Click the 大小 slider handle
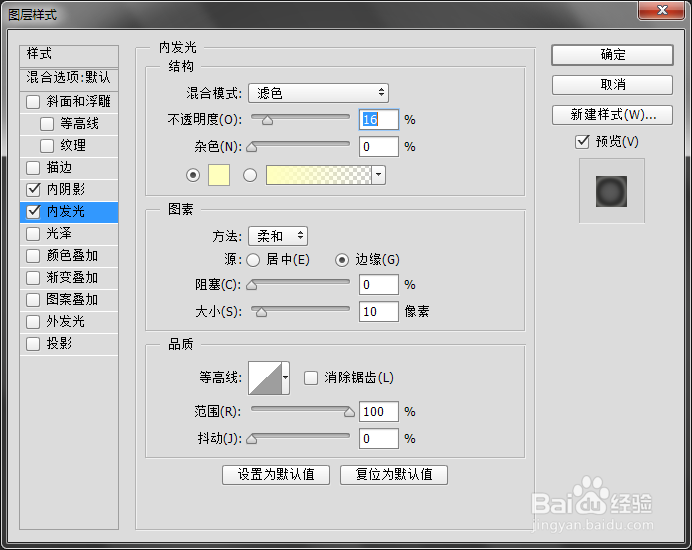The image size is (692, 550). coord(261,313)
